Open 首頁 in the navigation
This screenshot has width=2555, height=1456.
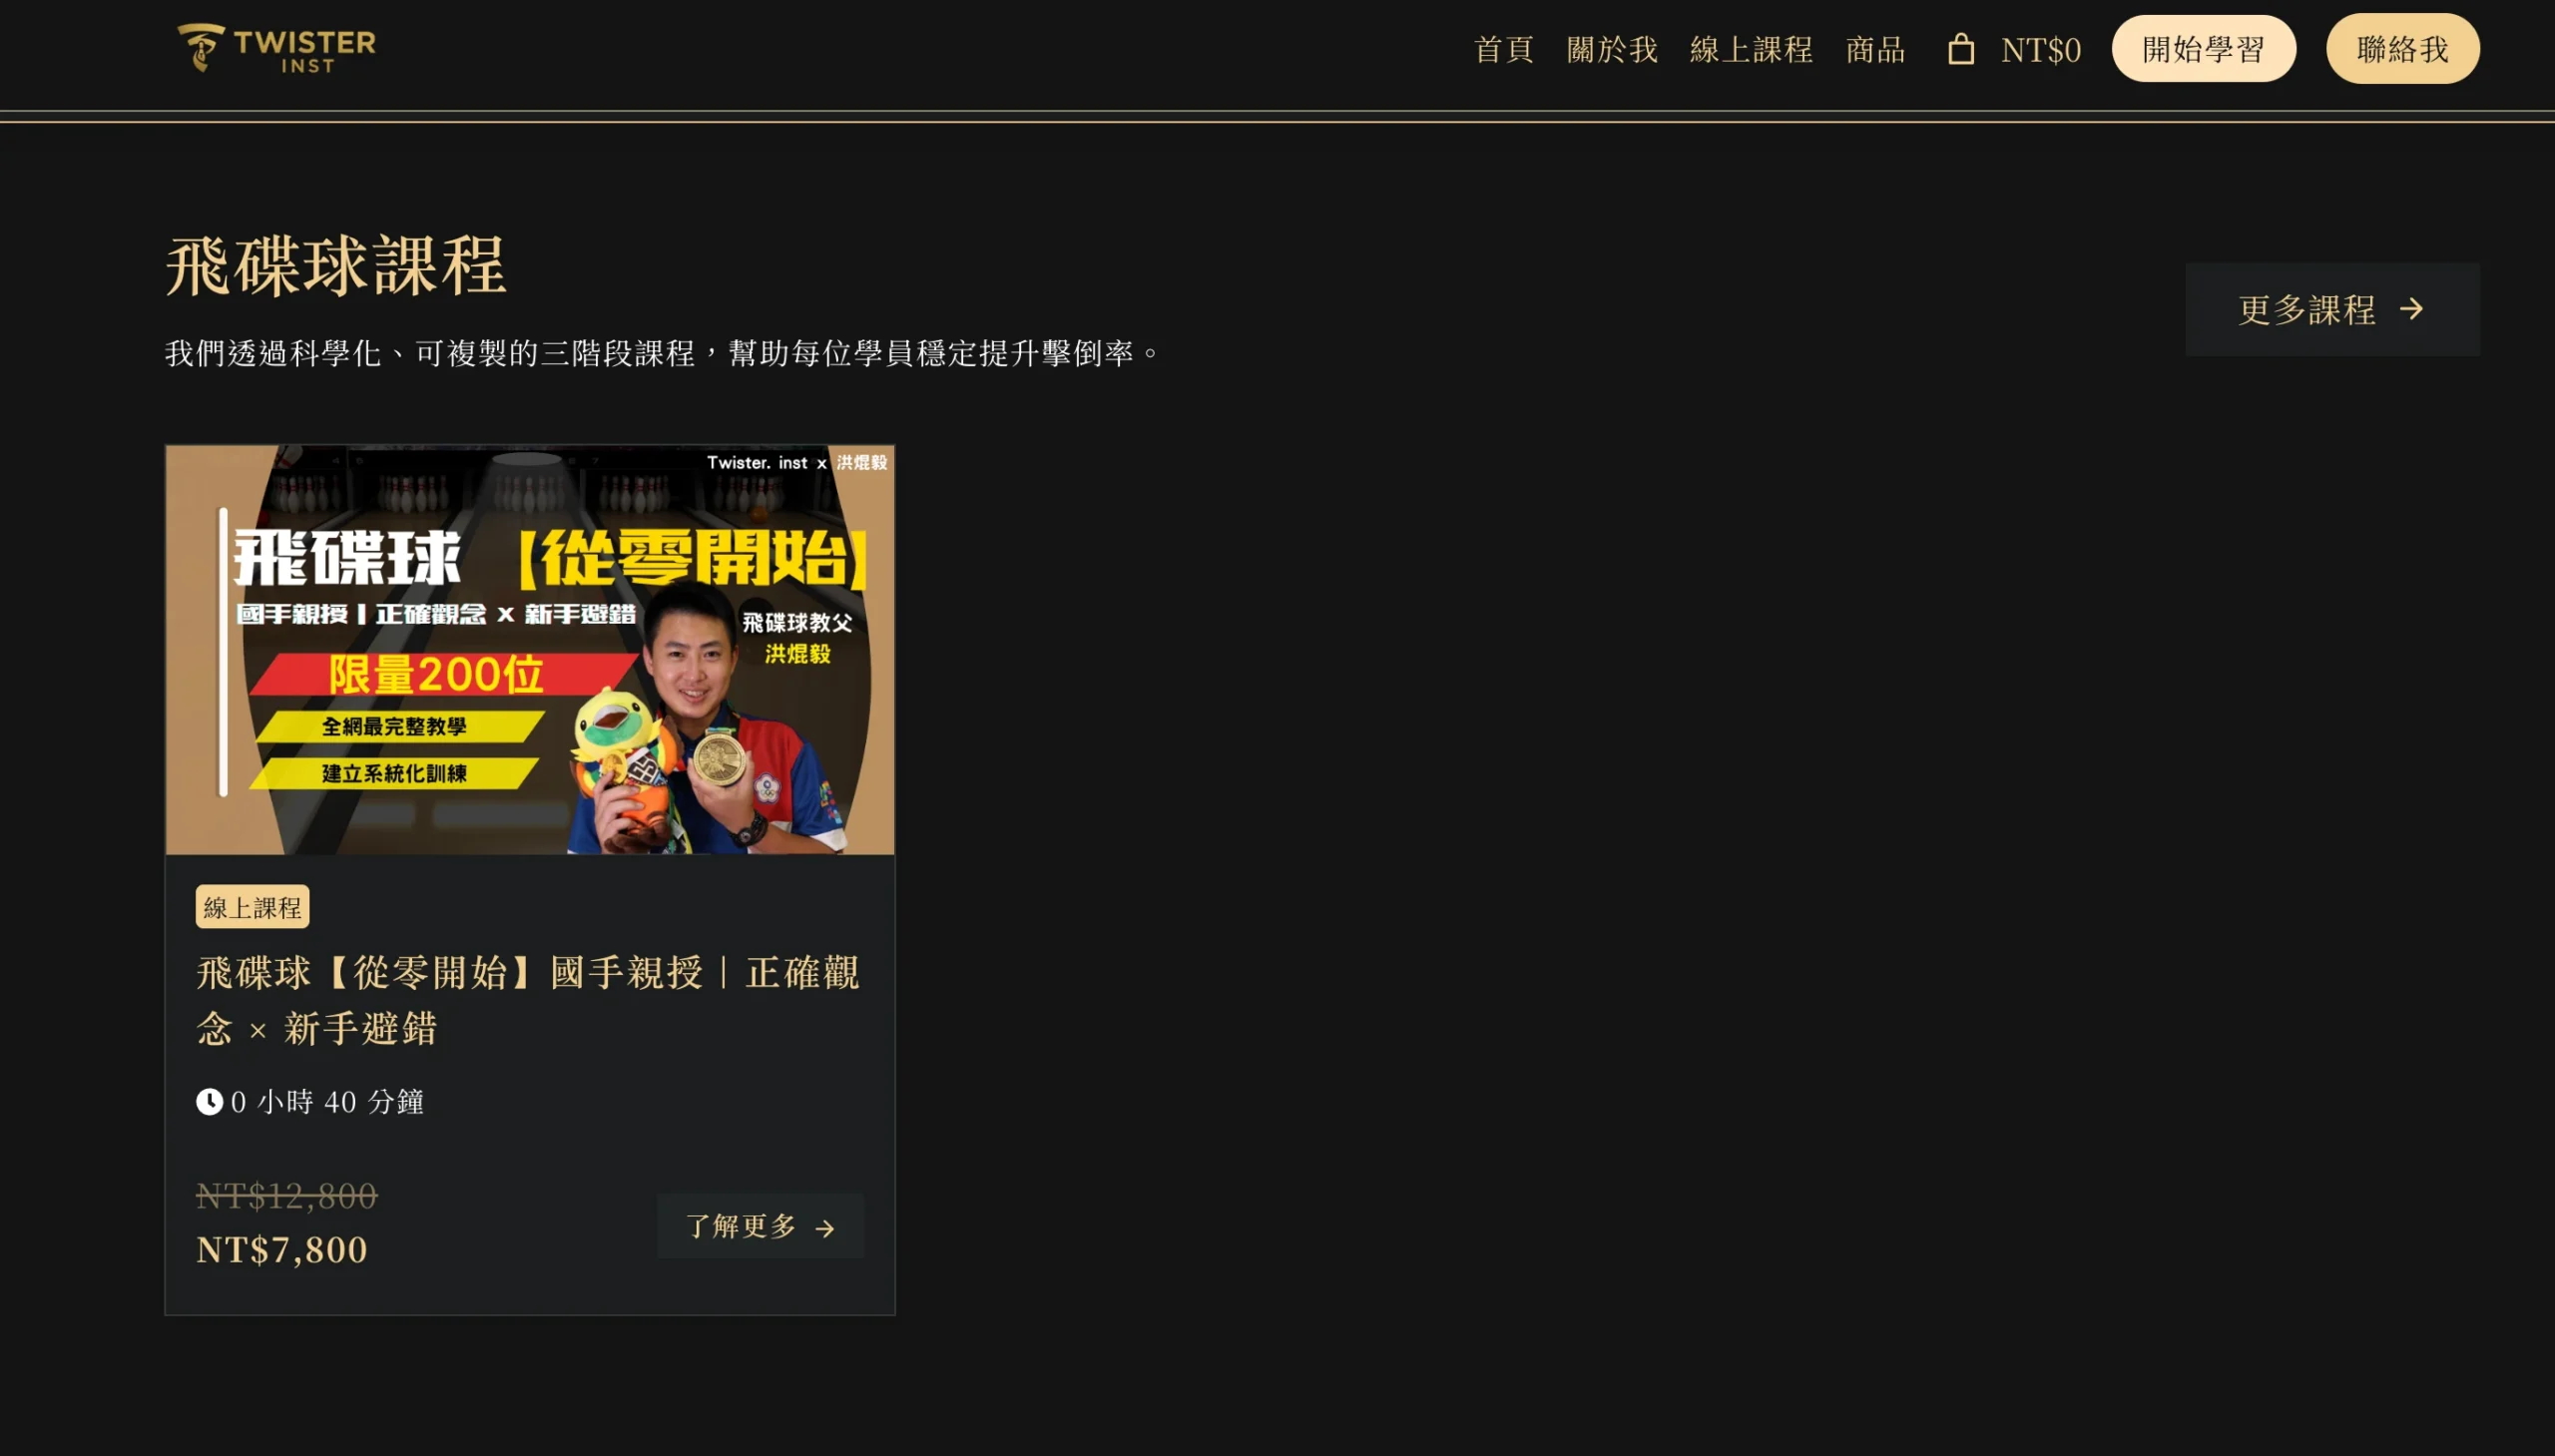point(1503,49)
